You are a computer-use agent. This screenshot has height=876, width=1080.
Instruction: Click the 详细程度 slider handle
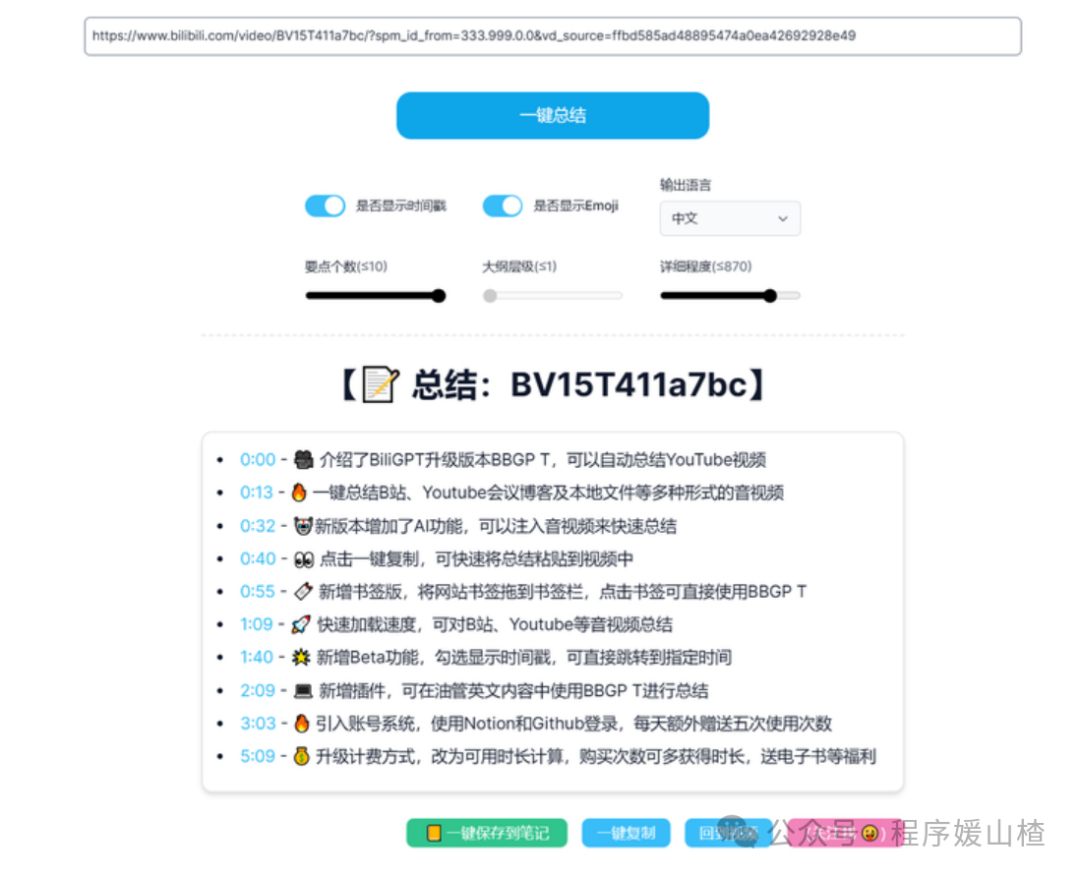(x=770, y=296)
